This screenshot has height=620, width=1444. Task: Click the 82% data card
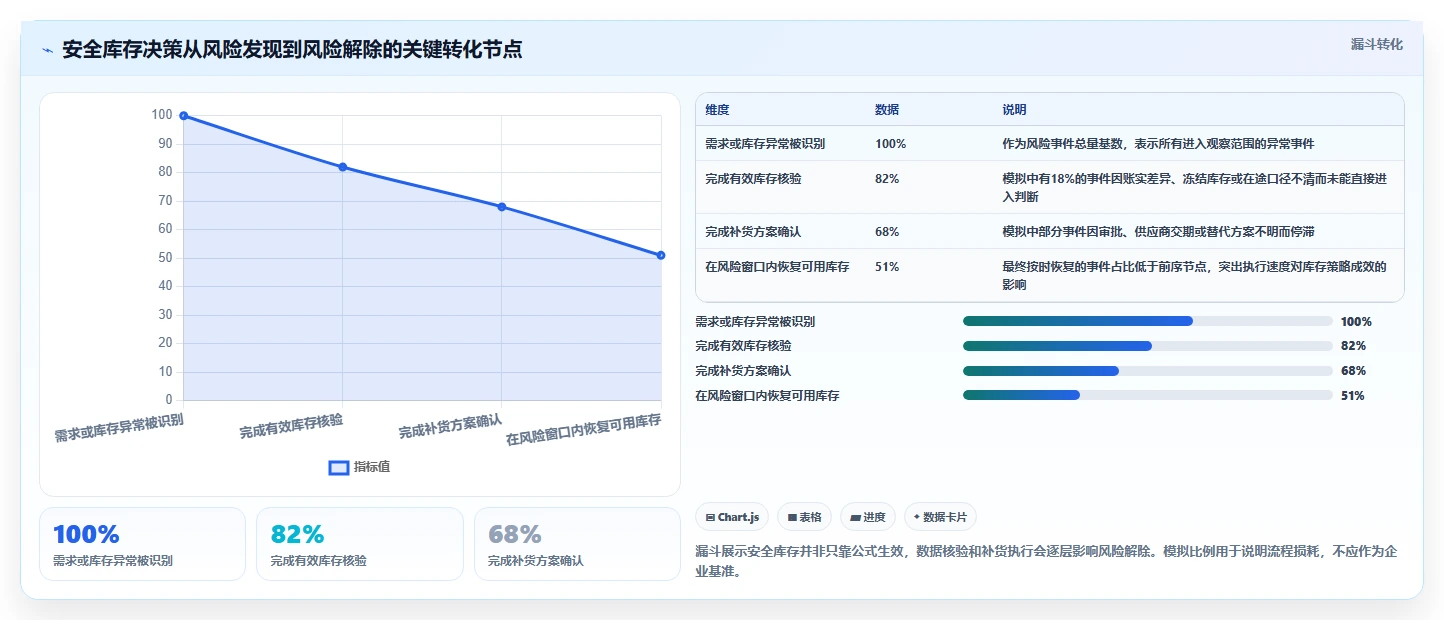360,544
